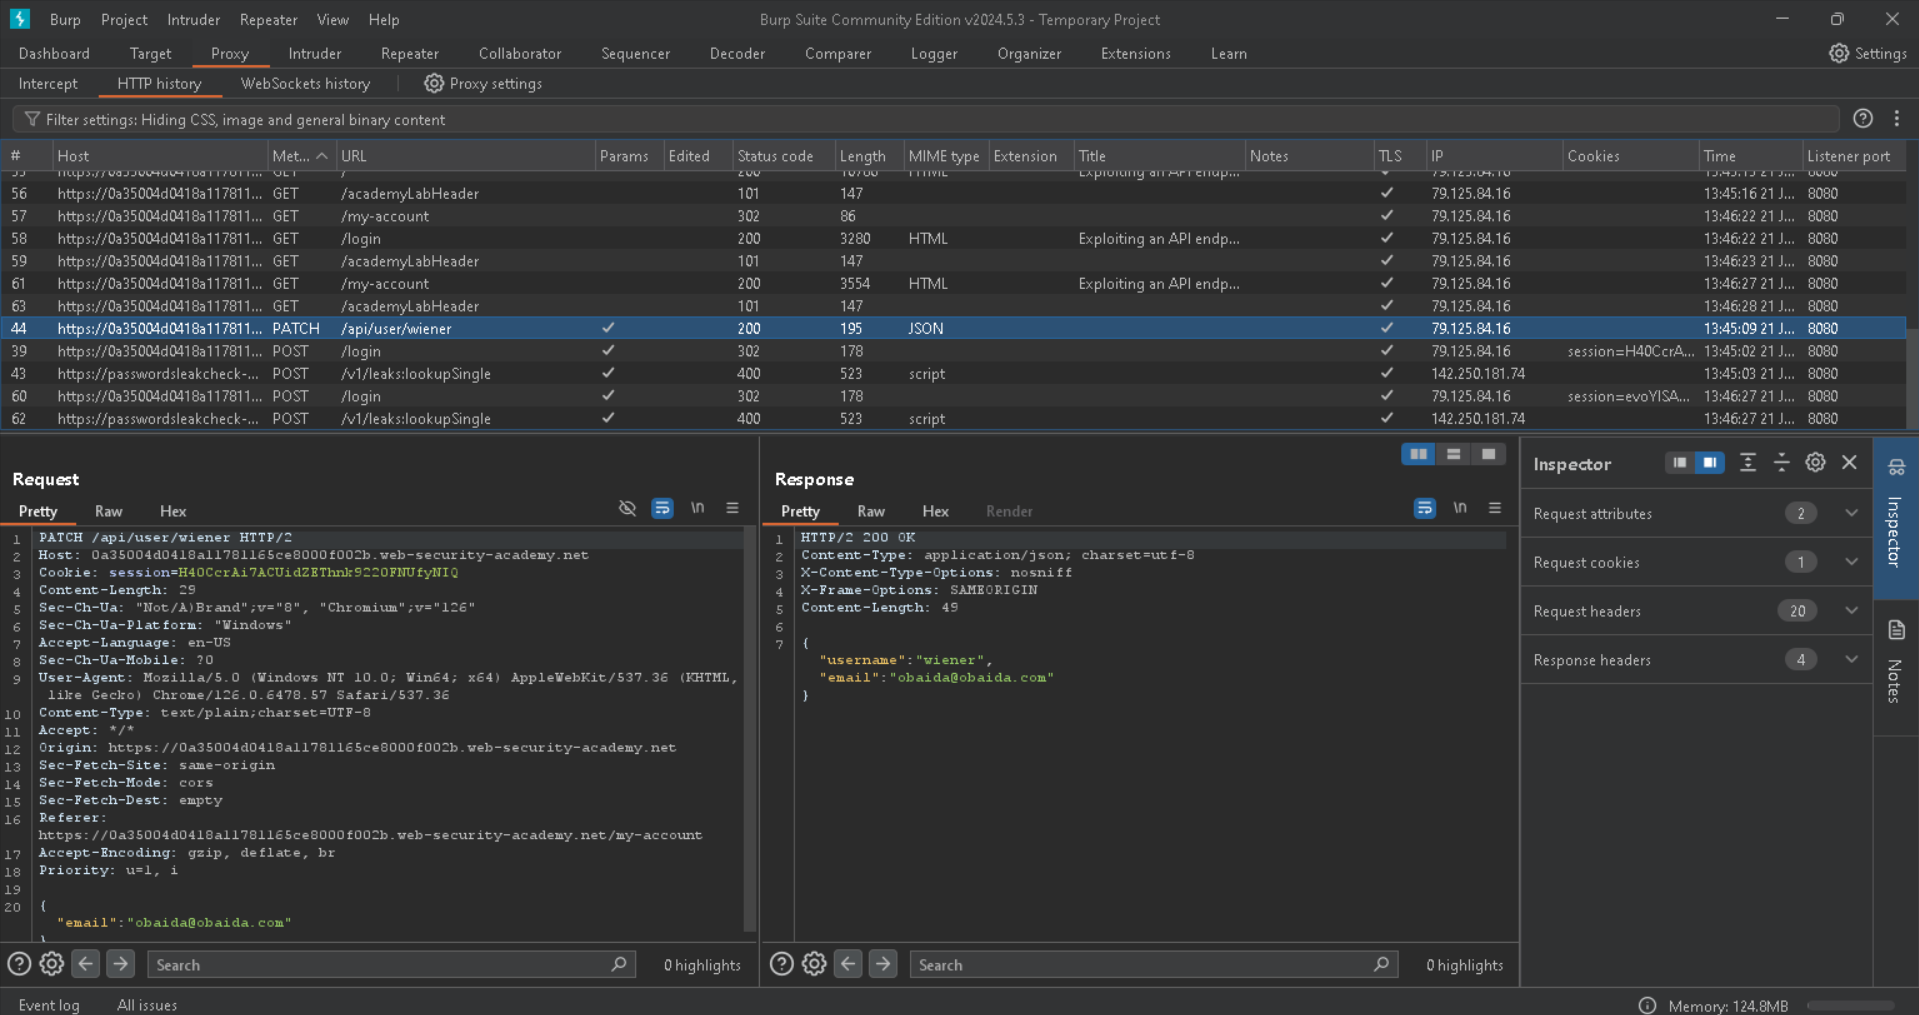Go to previous match arrow in Request panel
This screenshot has width=1919, height=1015.
coord(86,964)
